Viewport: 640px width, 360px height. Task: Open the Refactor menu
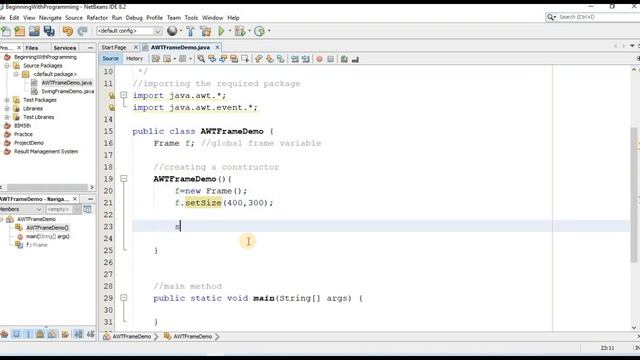click(x=97, y=18)
